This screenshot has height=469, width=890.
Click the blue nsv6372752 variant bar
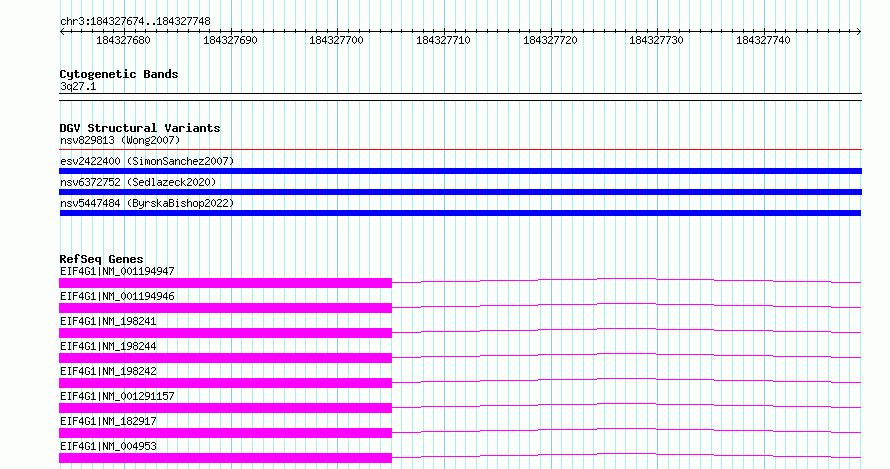tap(460, 192)
